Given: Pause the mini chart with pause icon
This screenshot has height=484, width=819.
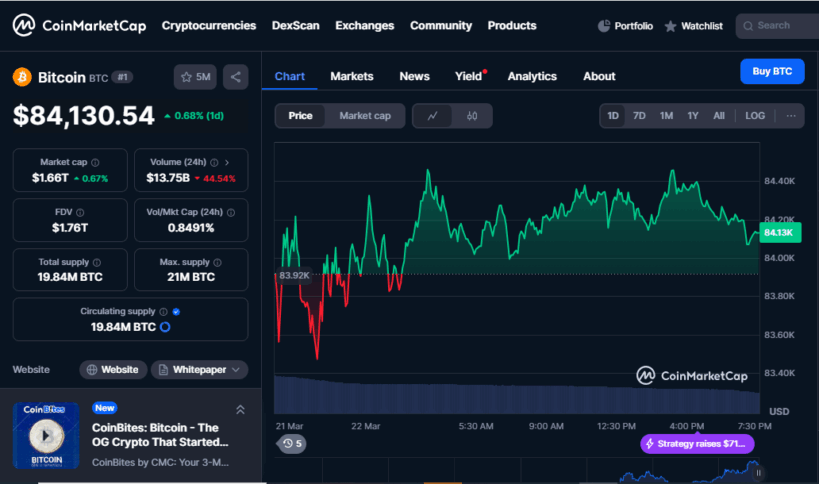Looking at the screenshot, I should 758,473.
